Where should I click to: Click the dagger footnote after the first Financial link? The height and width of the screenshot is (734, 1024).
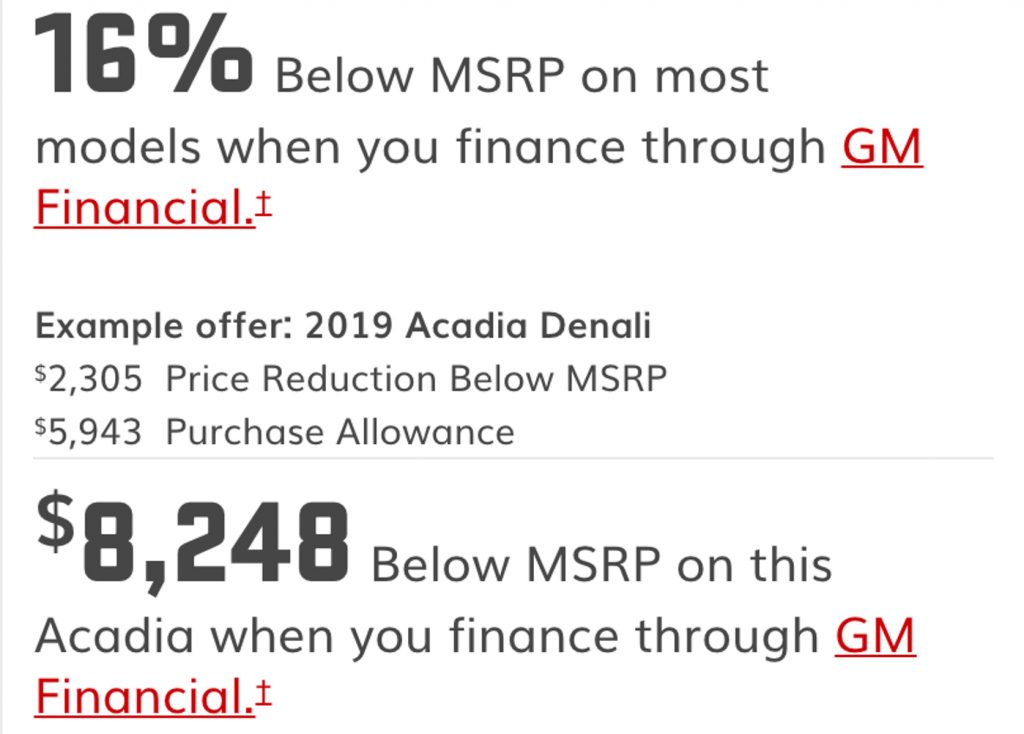(263, 202)
